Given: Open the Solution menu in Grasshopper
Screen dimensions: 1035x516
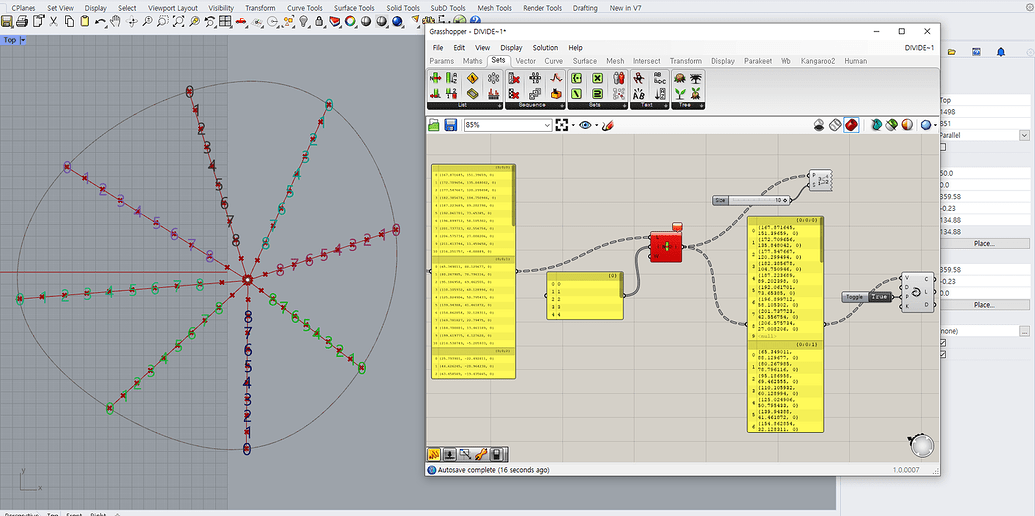Looking at the screenshot, I should 545,47.
